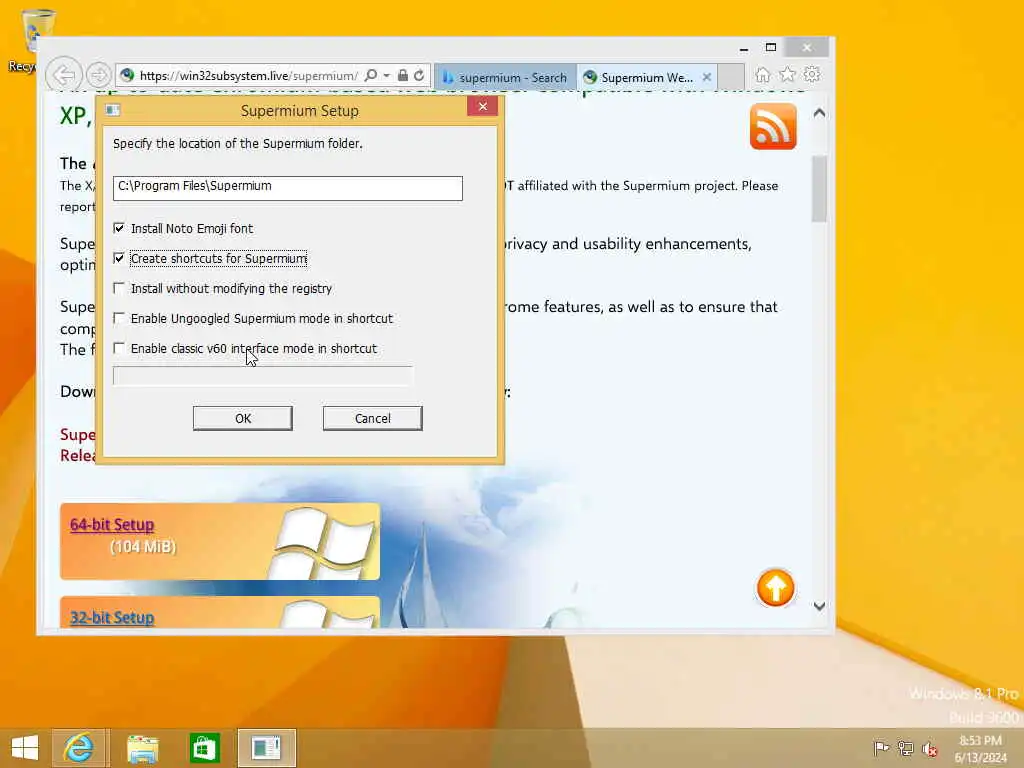Click the browser Back arrow button
The height and width of the screenshot is (768, 1024).
(64, 76)
